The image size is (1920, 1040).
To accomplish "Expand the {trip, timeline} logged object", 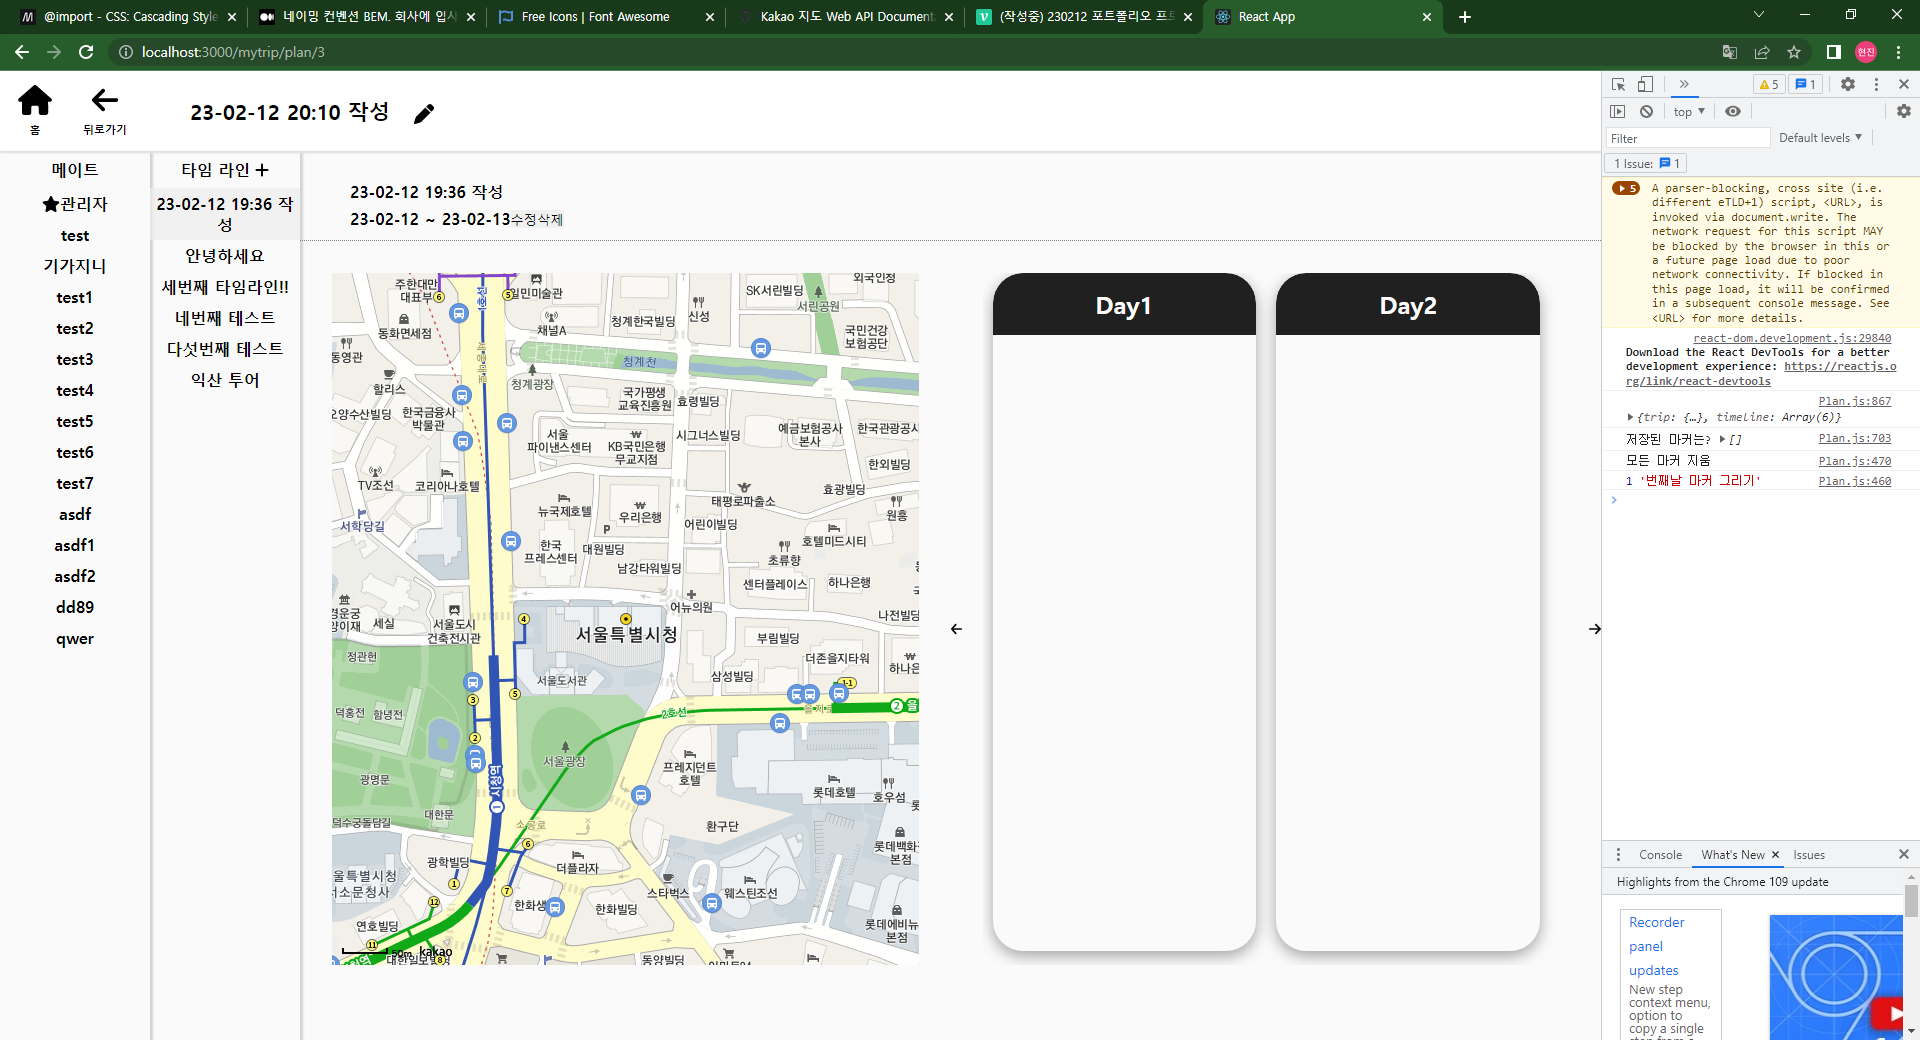I will (x=1630, y=418).
